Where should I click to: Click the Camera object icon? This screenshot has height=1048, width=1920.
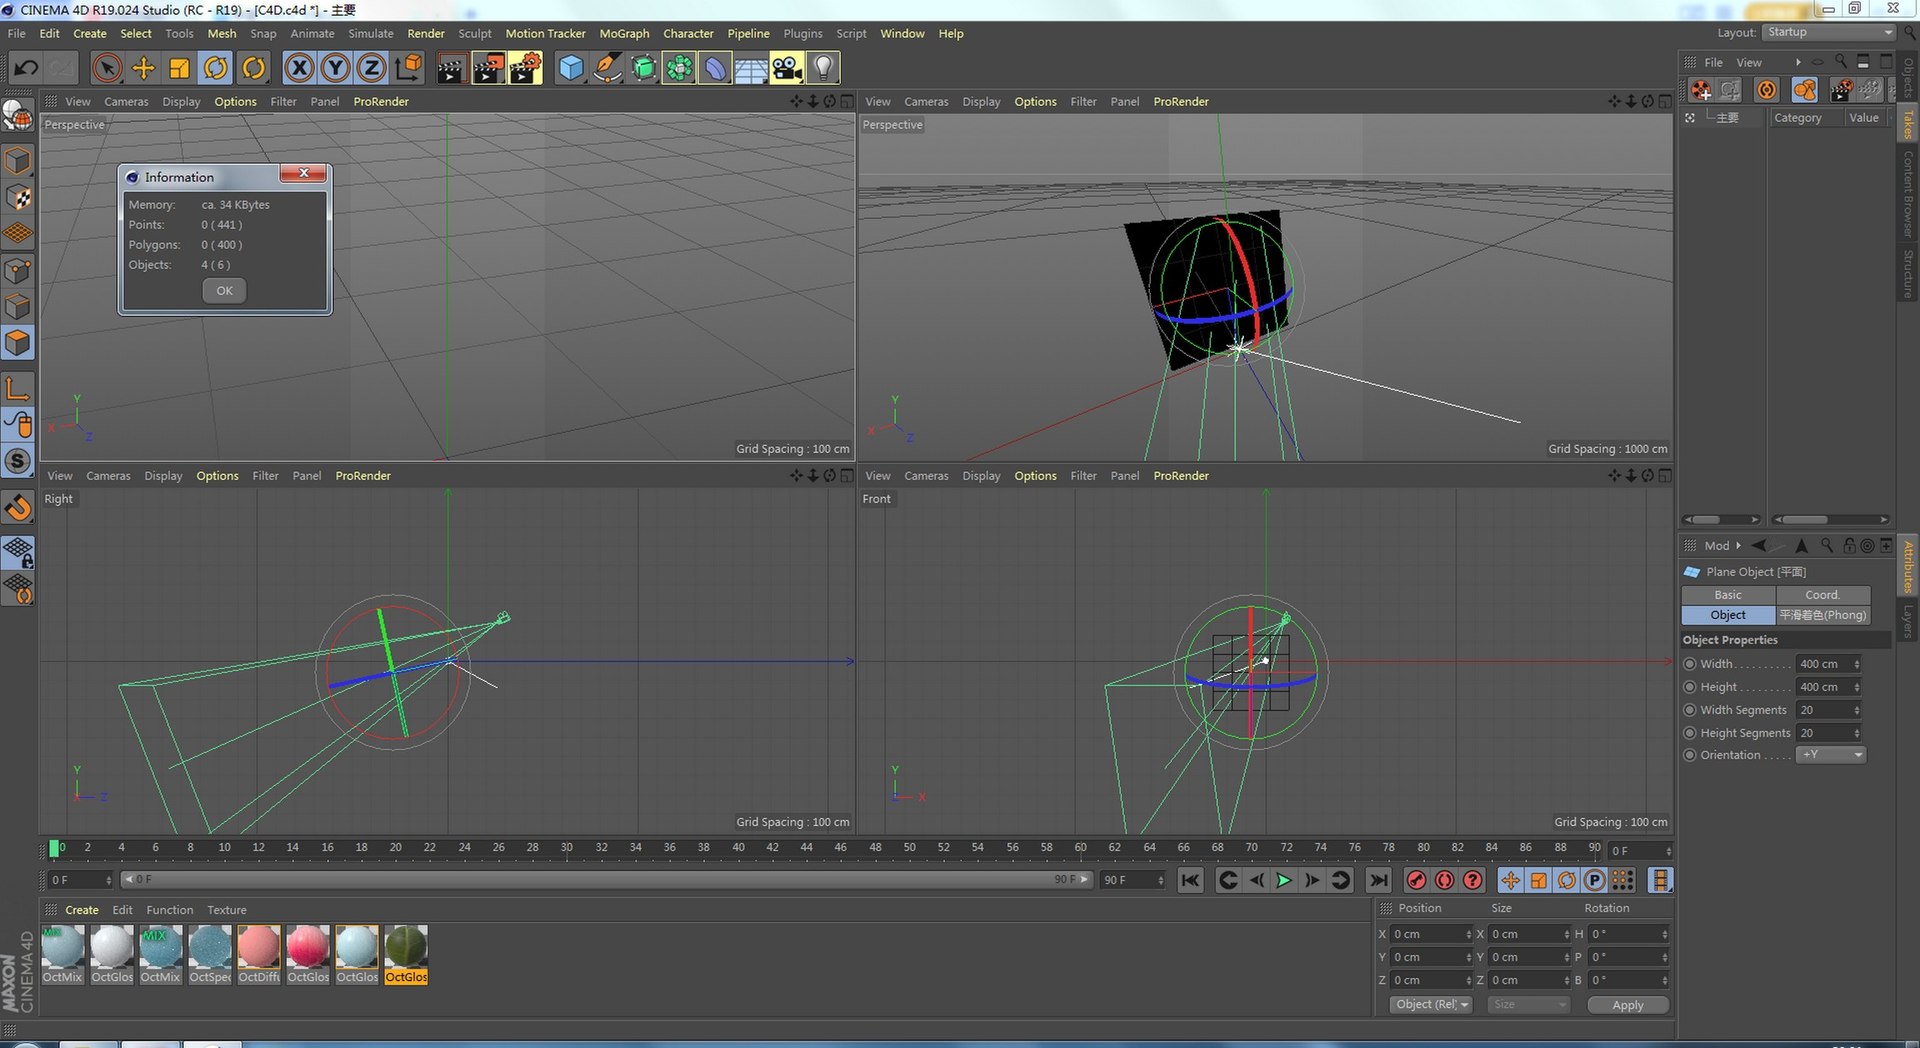tap(787, 68)
